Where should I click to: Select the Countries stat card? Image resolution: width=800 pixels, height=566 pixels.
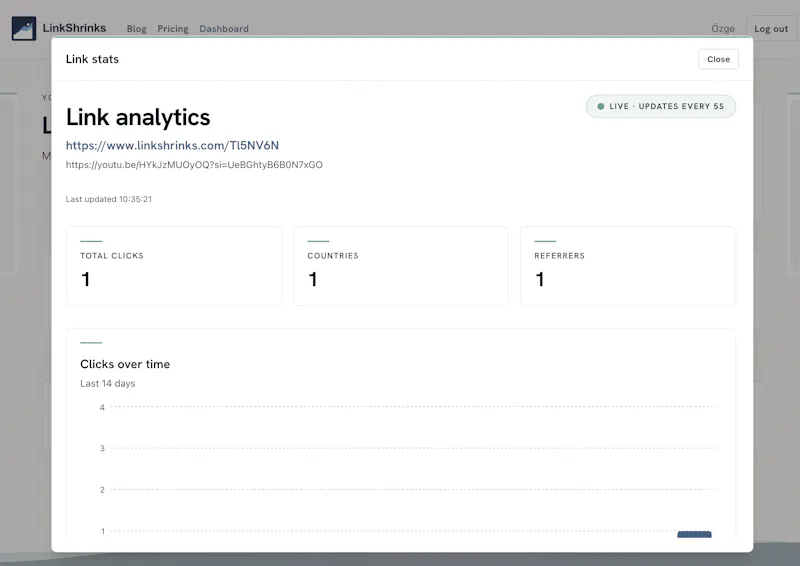[401, 266]
